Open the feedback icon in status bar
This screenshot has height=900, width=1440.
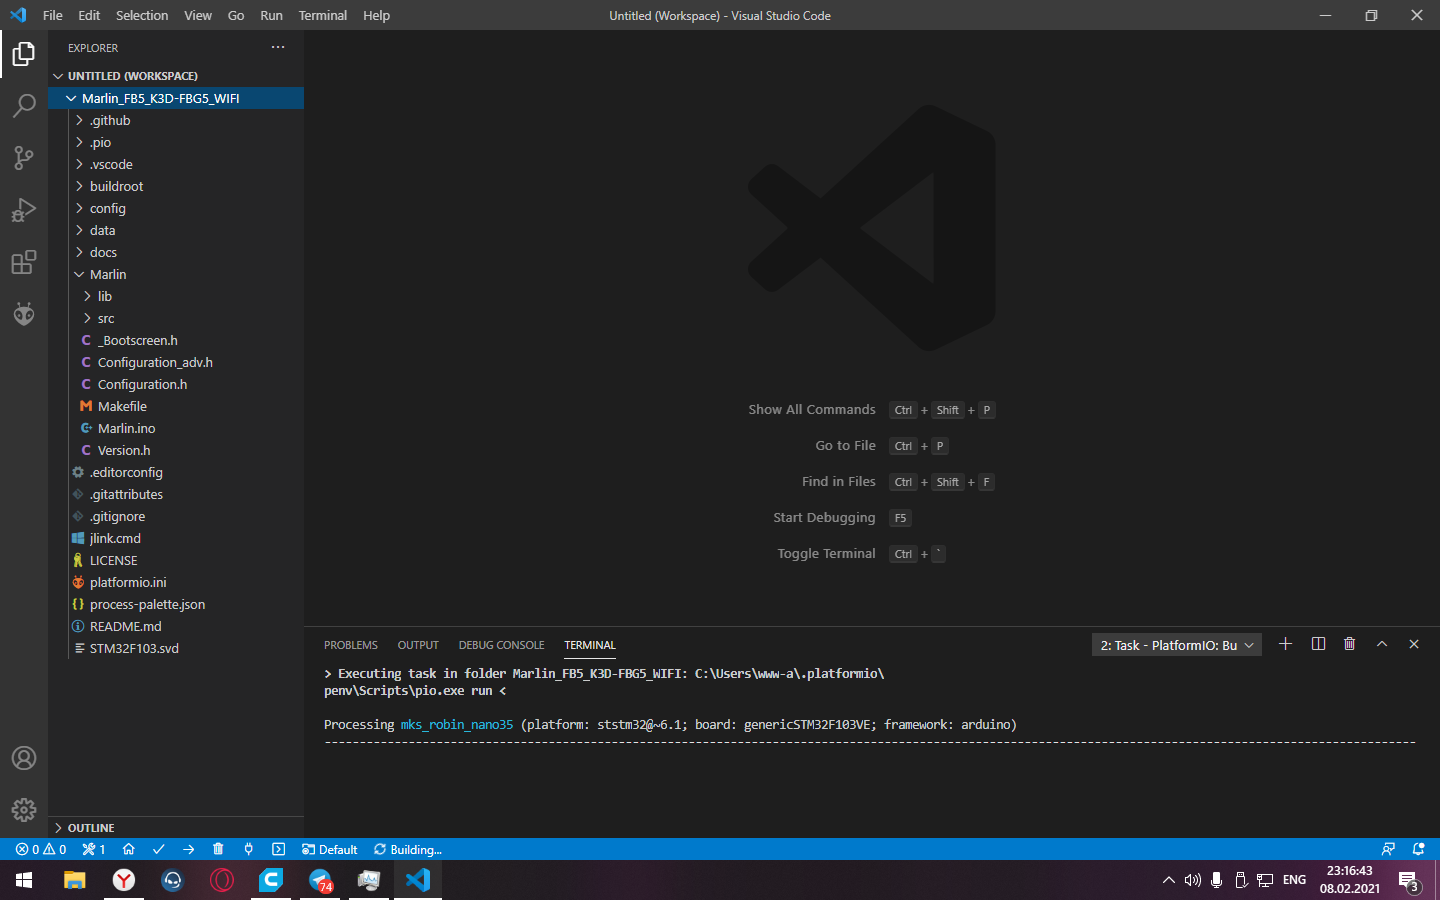coord(1388,849)
